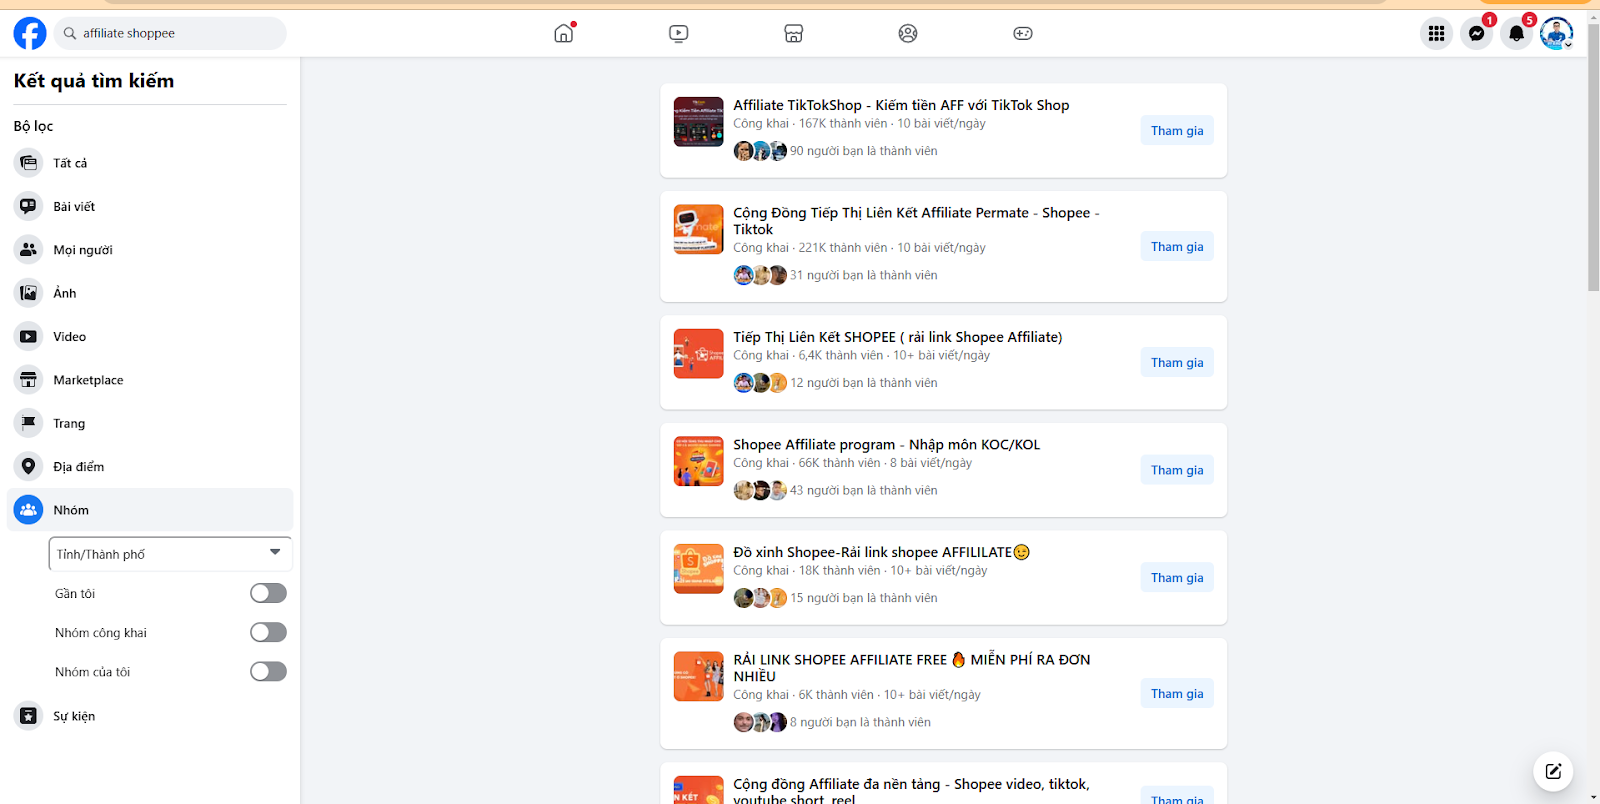Join Đồ xinh Shopee group
Screen dimensions: 1600x804
click(1177, 578)
